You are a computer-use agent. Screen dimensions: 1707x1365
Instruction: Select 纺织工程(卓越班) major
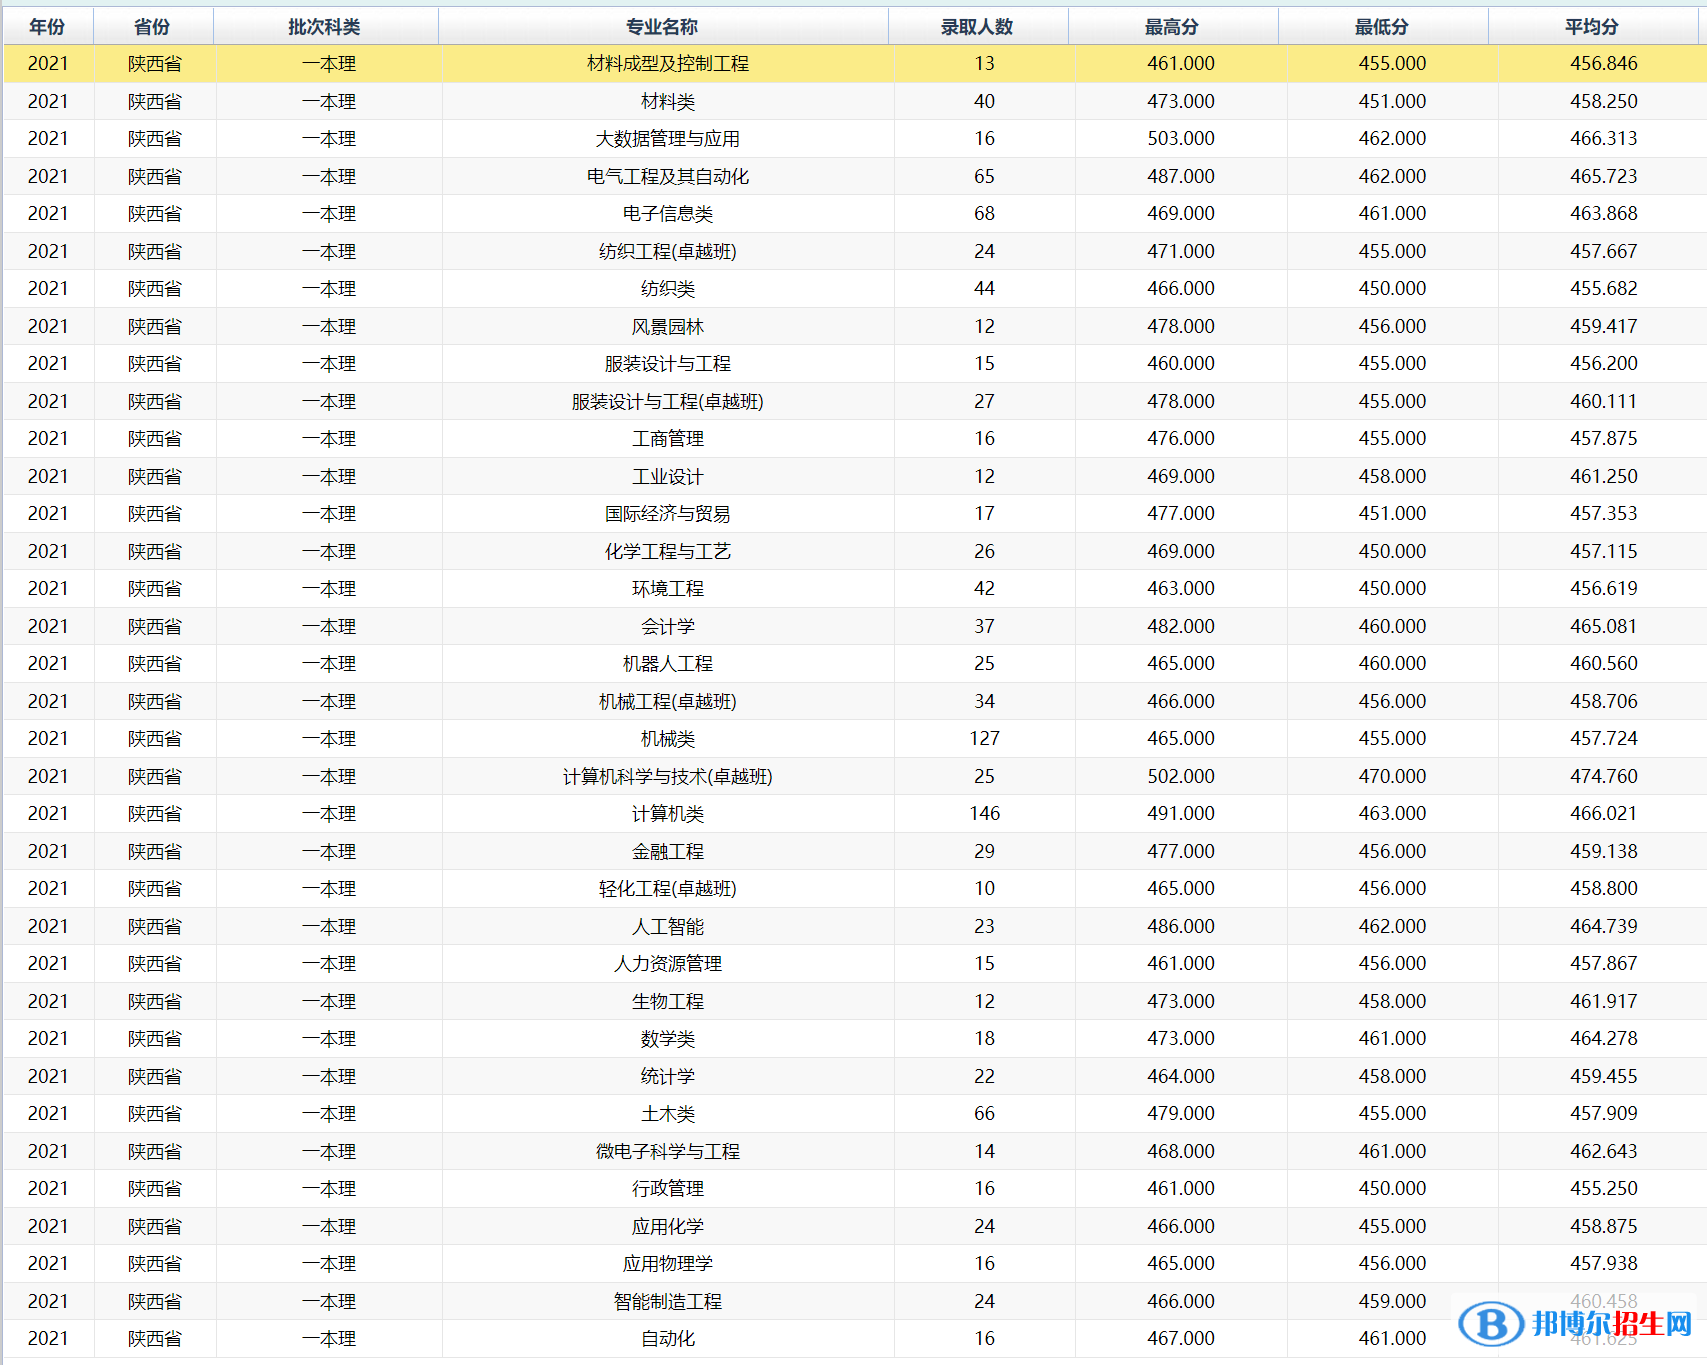click(668, 251)
